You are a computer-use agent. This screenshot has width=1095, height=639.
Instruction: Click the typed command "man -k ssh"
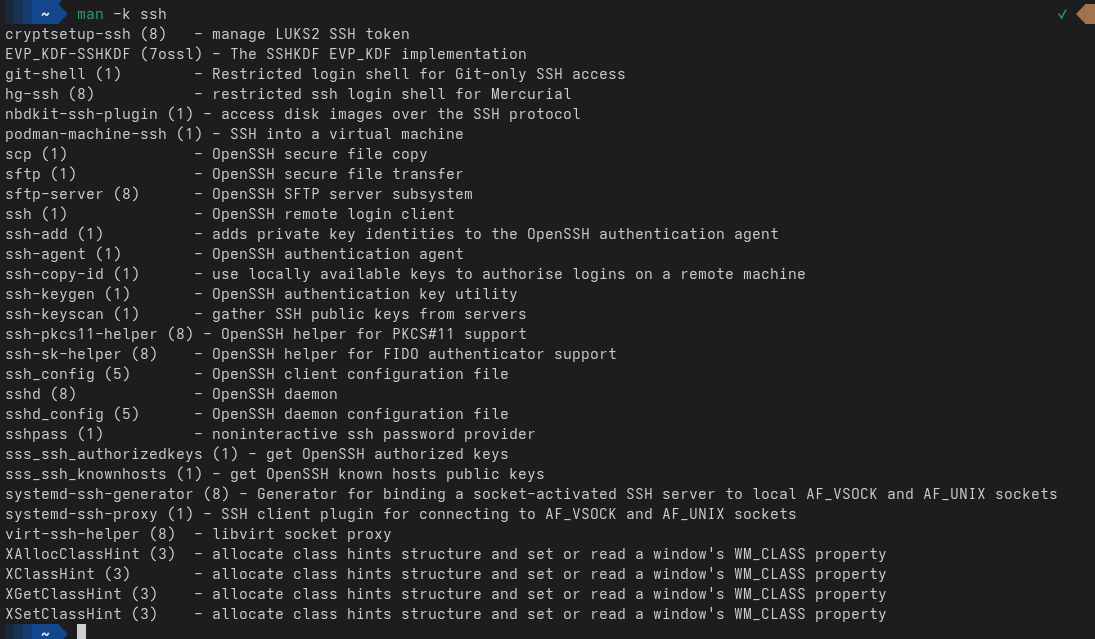122,14
